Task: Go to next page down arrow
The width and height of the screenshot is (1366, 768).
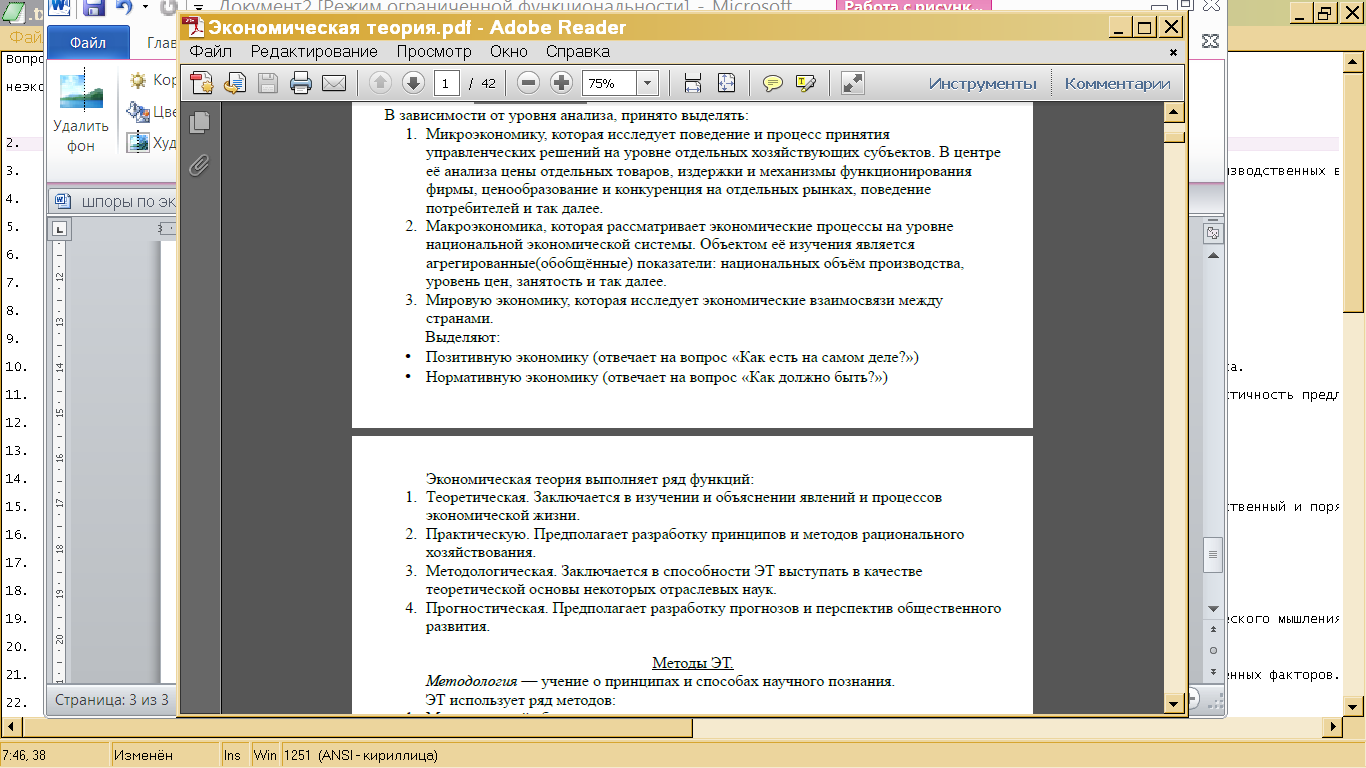Action: click(413, 83)
